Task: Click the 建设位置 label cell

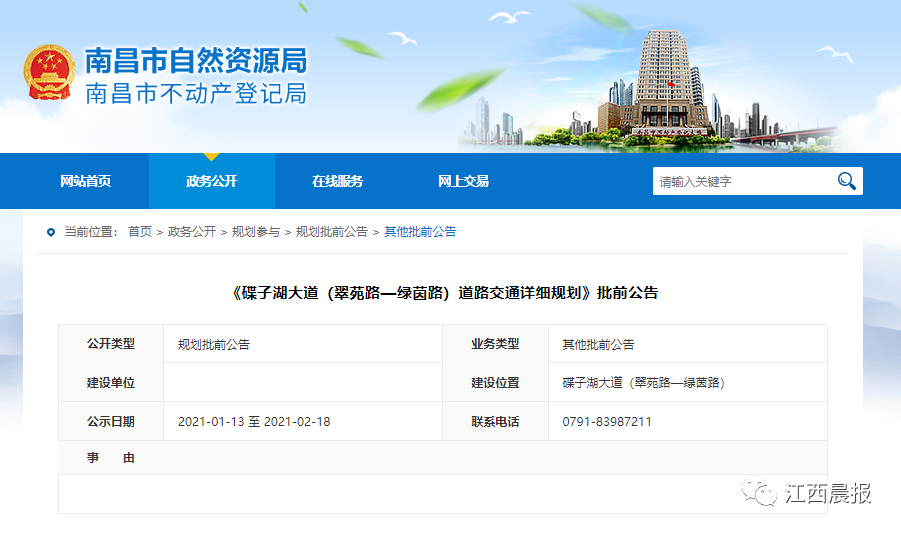Action: [495, 383]
